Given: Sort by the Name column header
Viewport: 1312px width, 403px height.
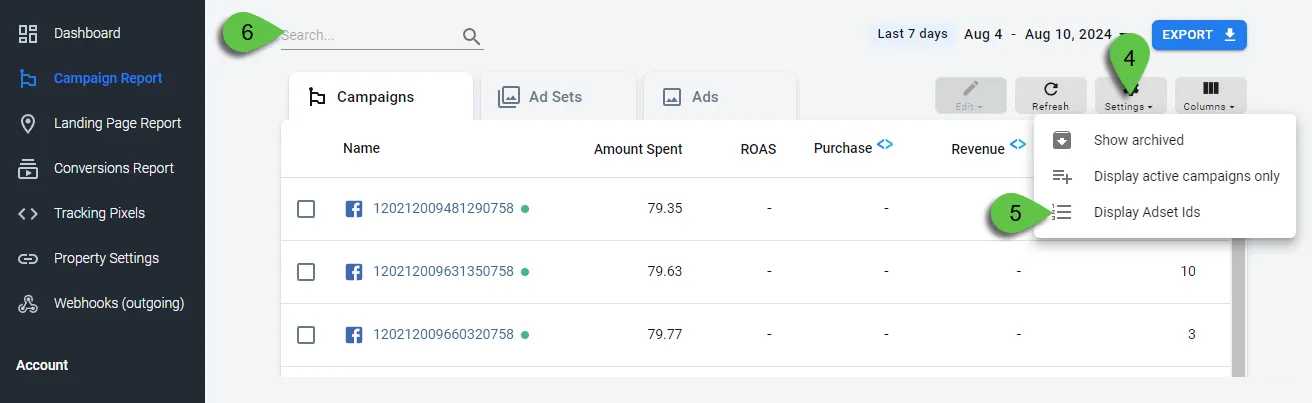Looking at the screenshot, I should pyautogui.click(x=361, y=148).
